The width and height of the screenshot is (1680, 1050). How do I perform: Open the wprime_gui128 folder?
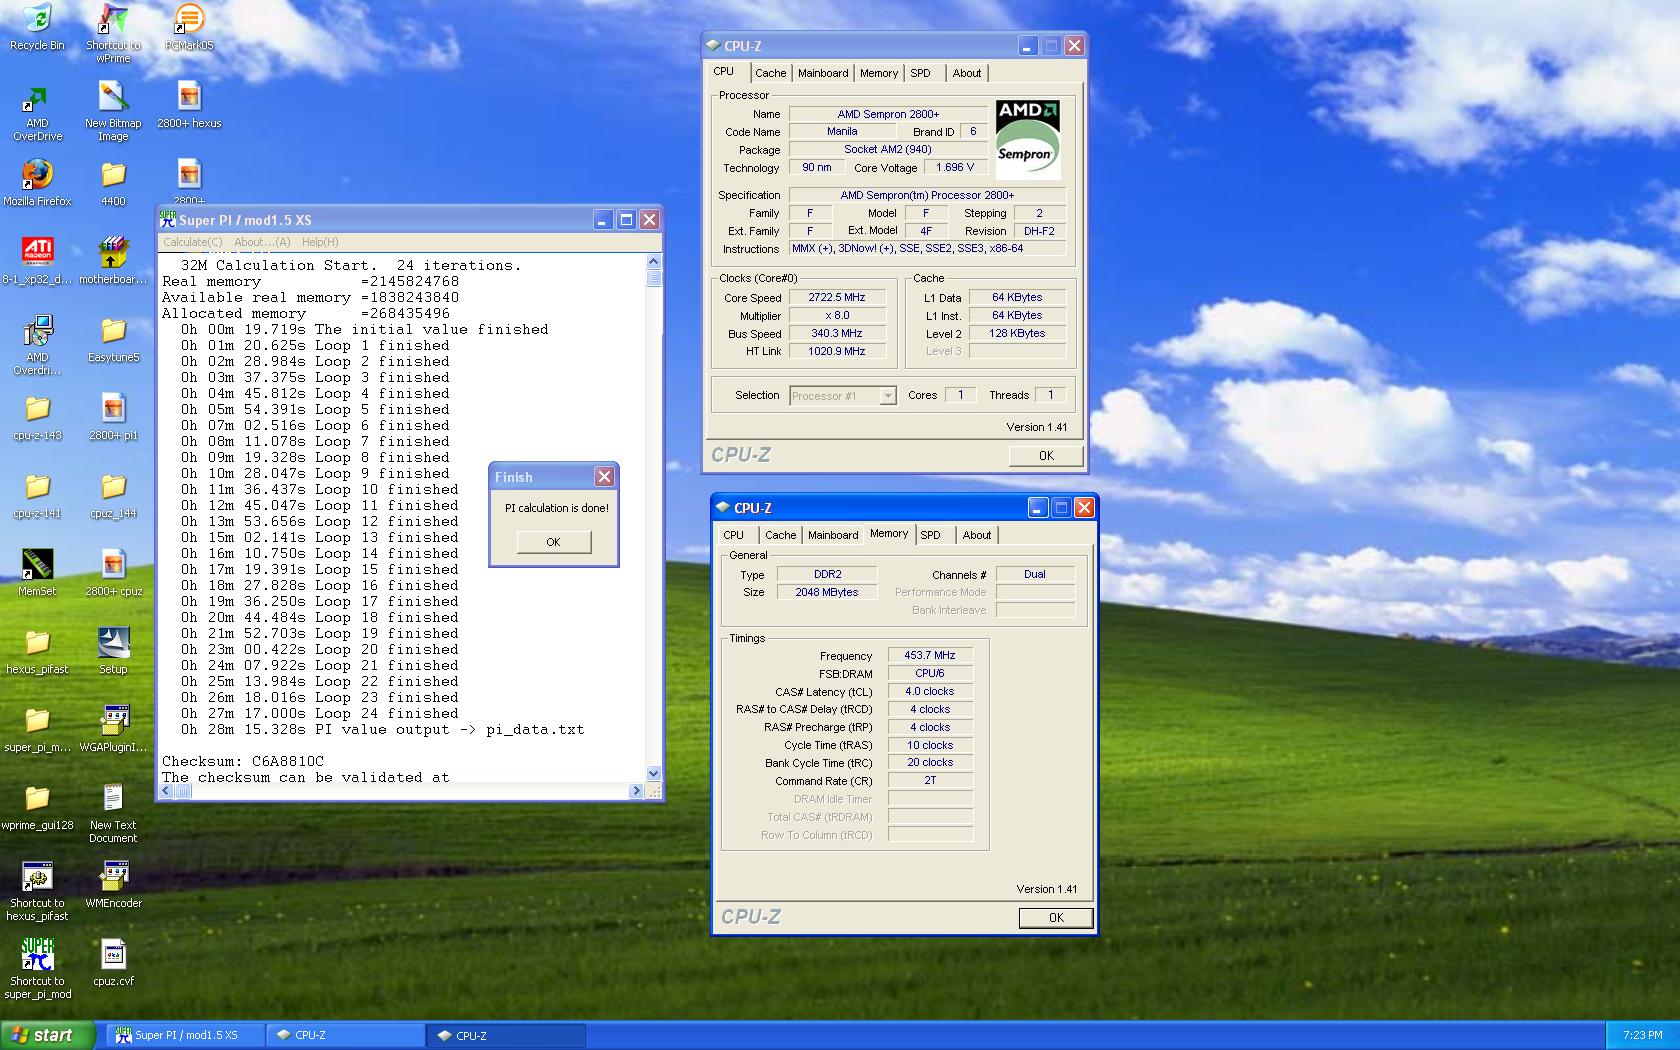pos(37,807)
